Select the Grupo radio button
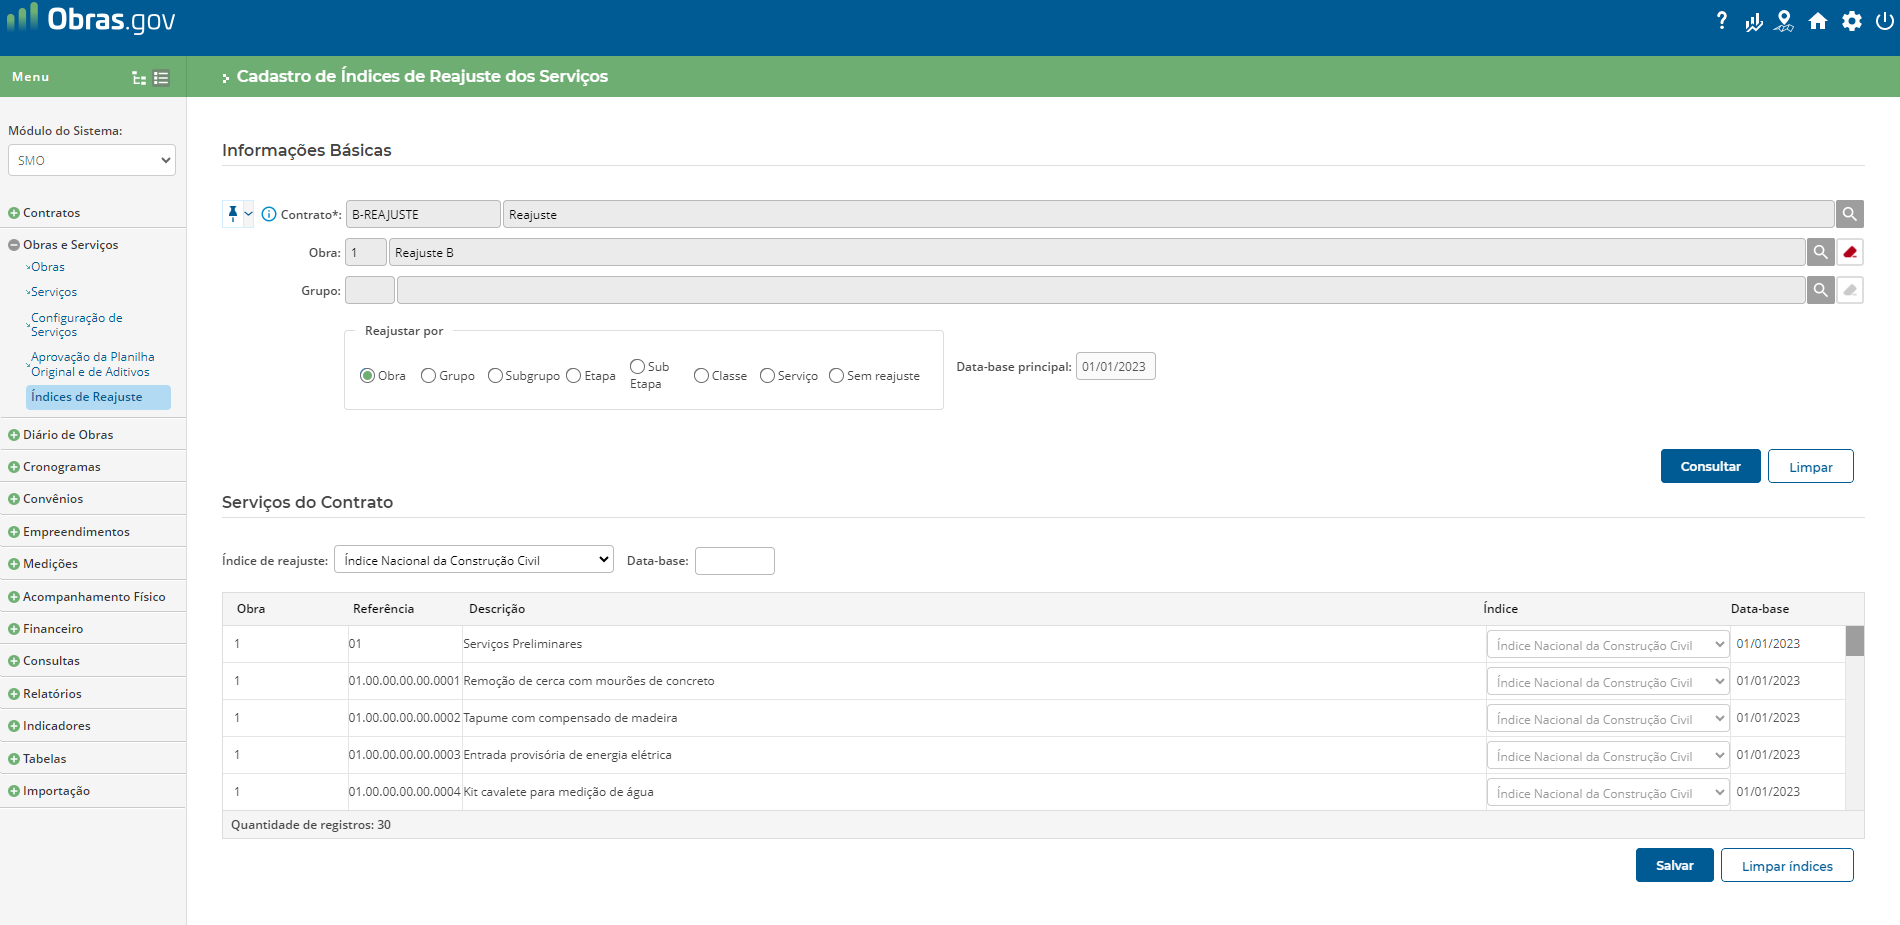Screen dimensions: 1900x925 coord(429,376)
